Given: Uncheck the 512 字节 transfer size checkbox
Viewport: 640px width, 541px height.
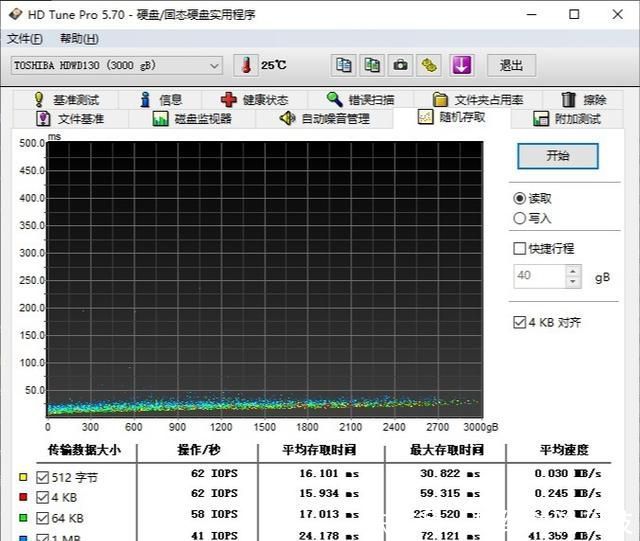Looking at the screenshot, I should point(42,477).
